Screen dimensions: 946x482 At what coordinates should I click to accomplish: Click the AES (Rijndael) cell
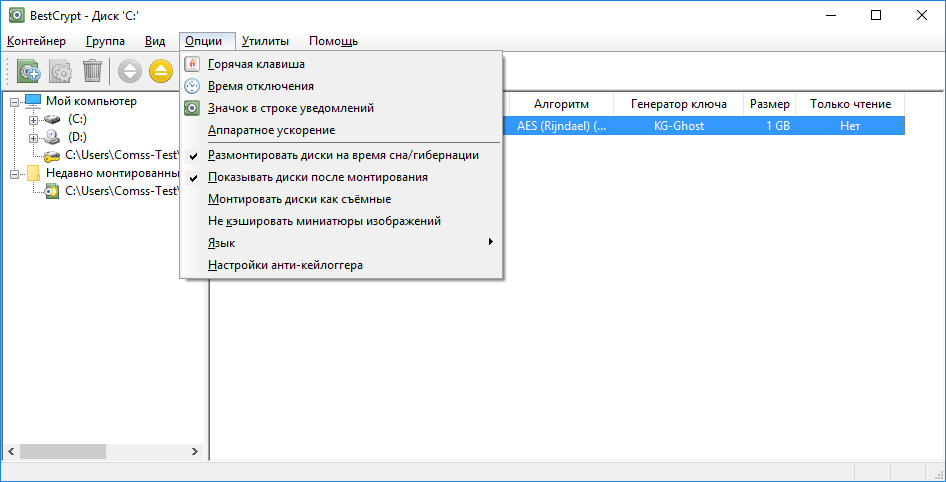pyautogui.click(x=562, y=126)
